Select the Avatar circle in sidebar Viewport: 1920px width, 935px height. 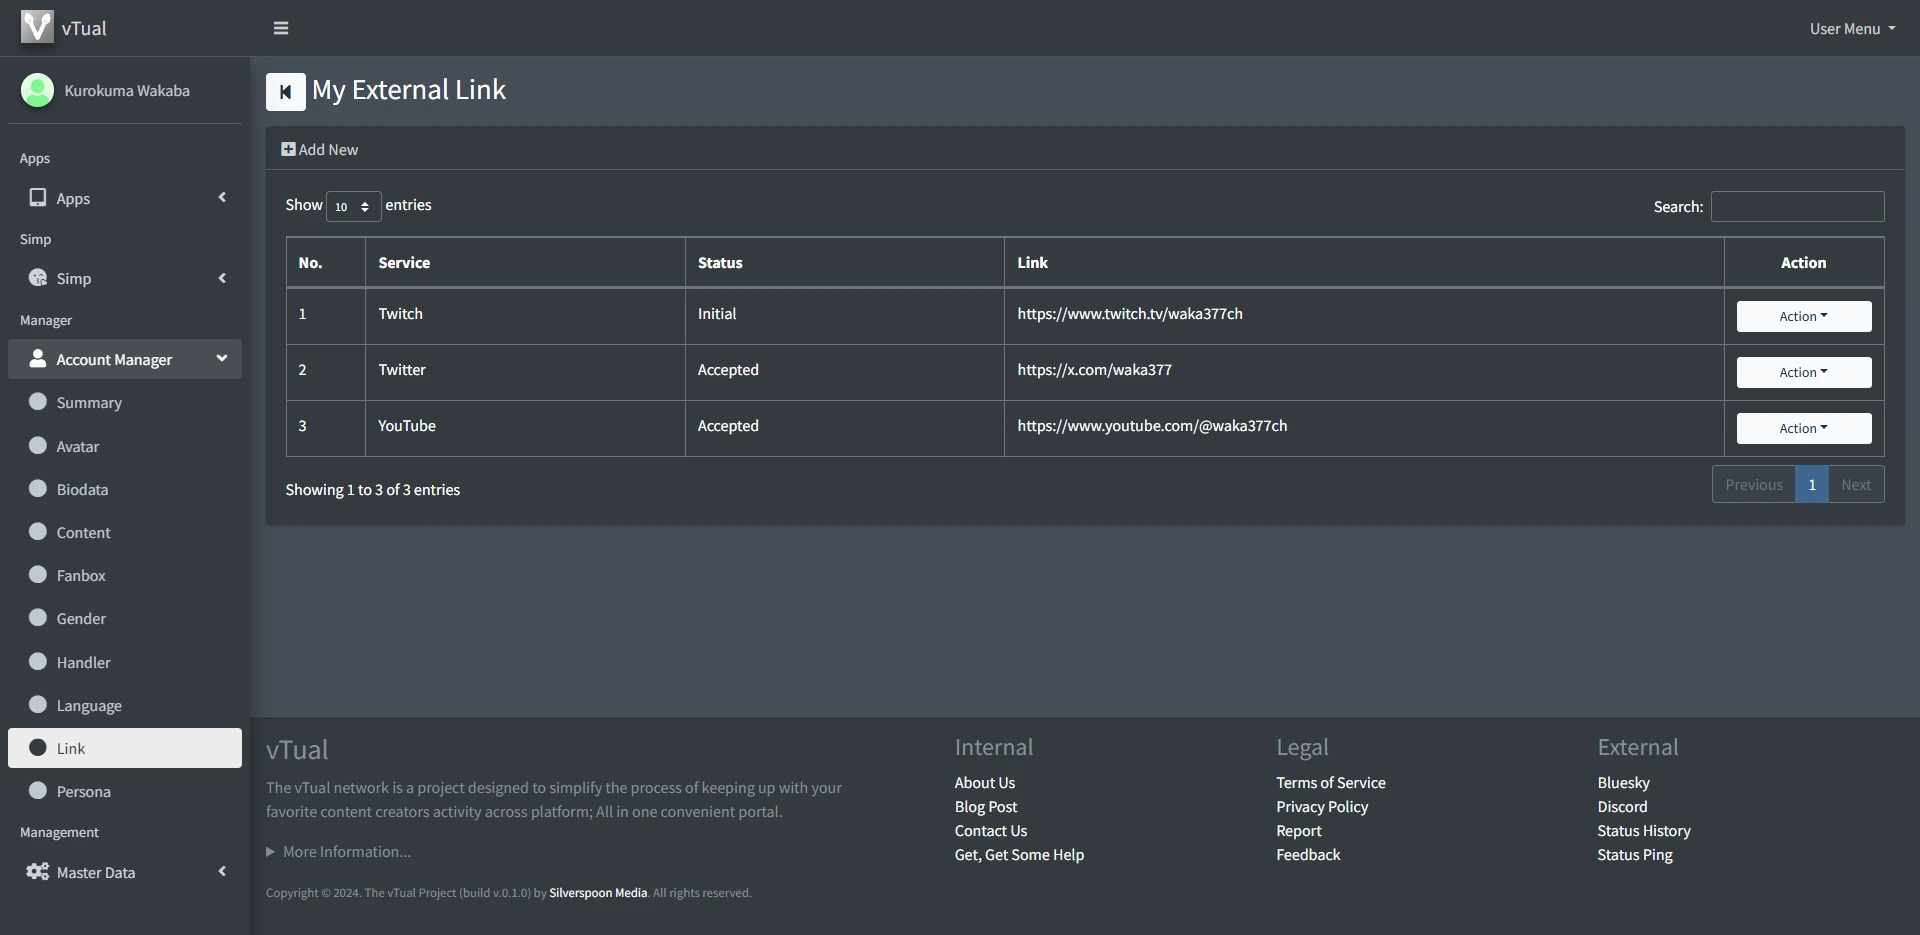point(38,446)
